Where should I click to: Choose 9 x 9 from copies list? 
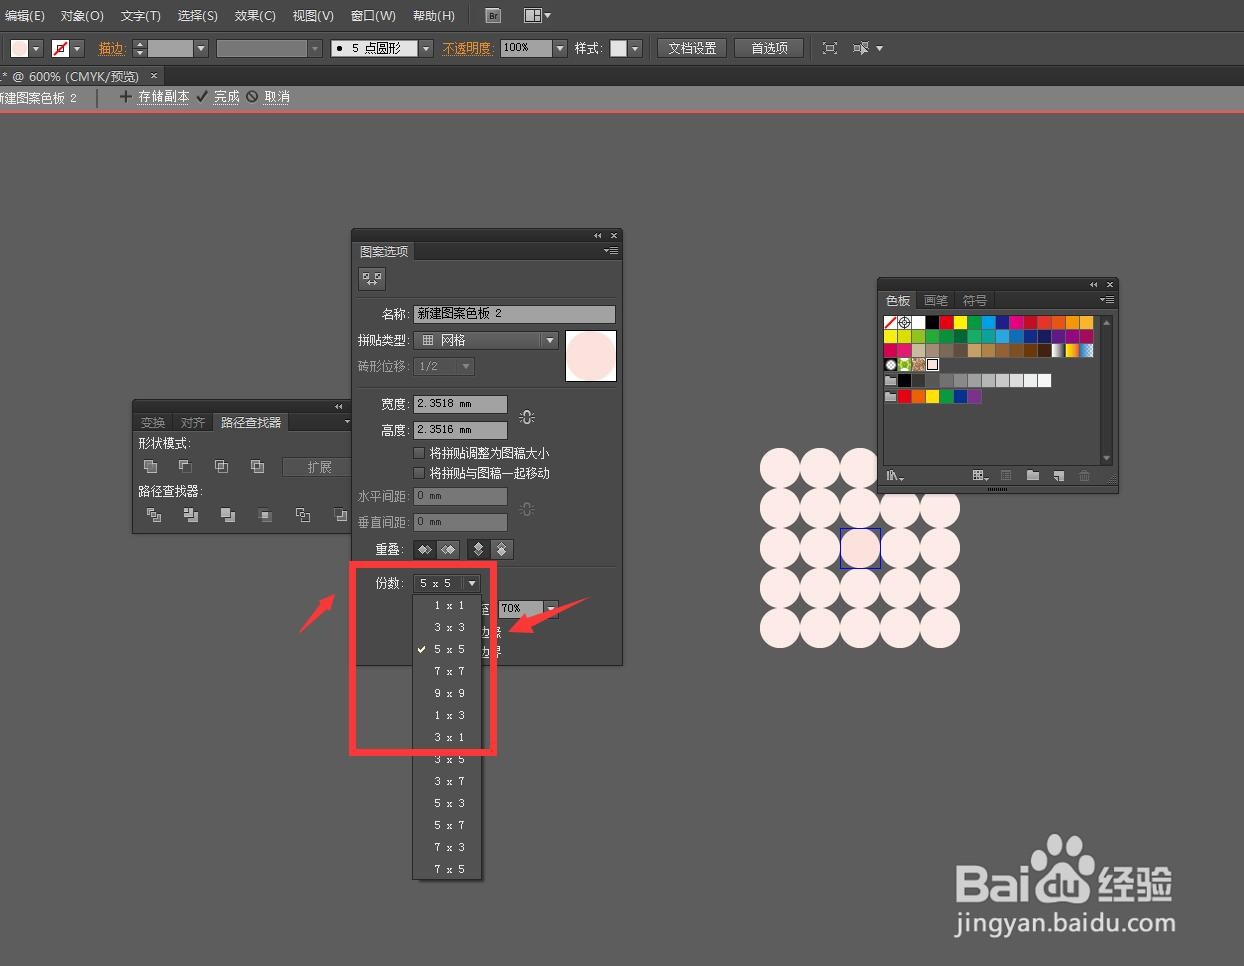[x=447, y=693]
